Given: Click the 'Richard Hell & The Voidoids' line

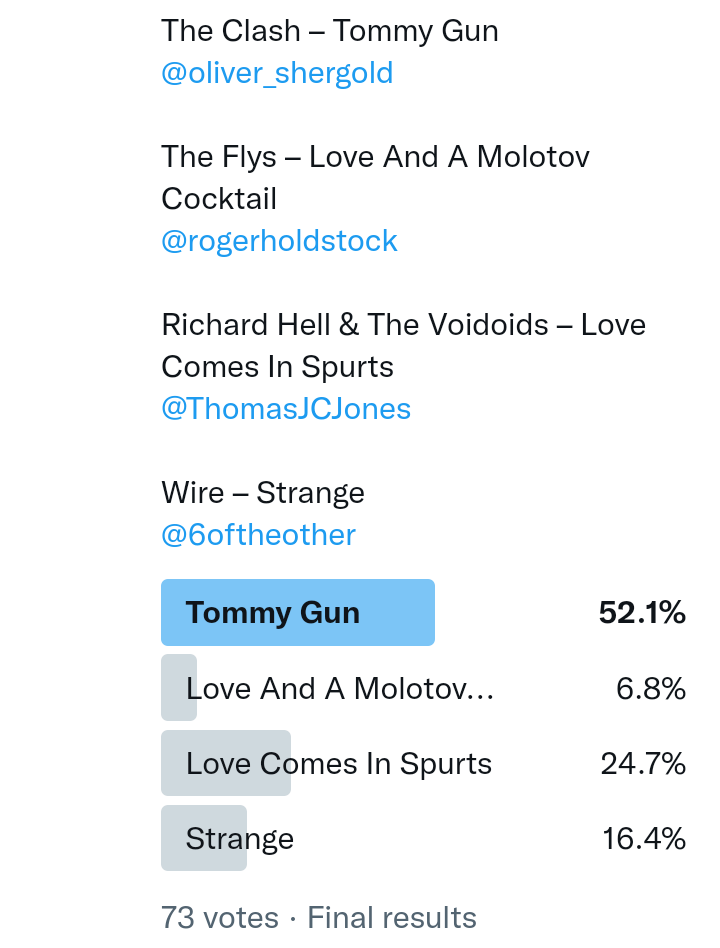Looking at the screenshot, I should pyautogui.click(x=403, y=325).
